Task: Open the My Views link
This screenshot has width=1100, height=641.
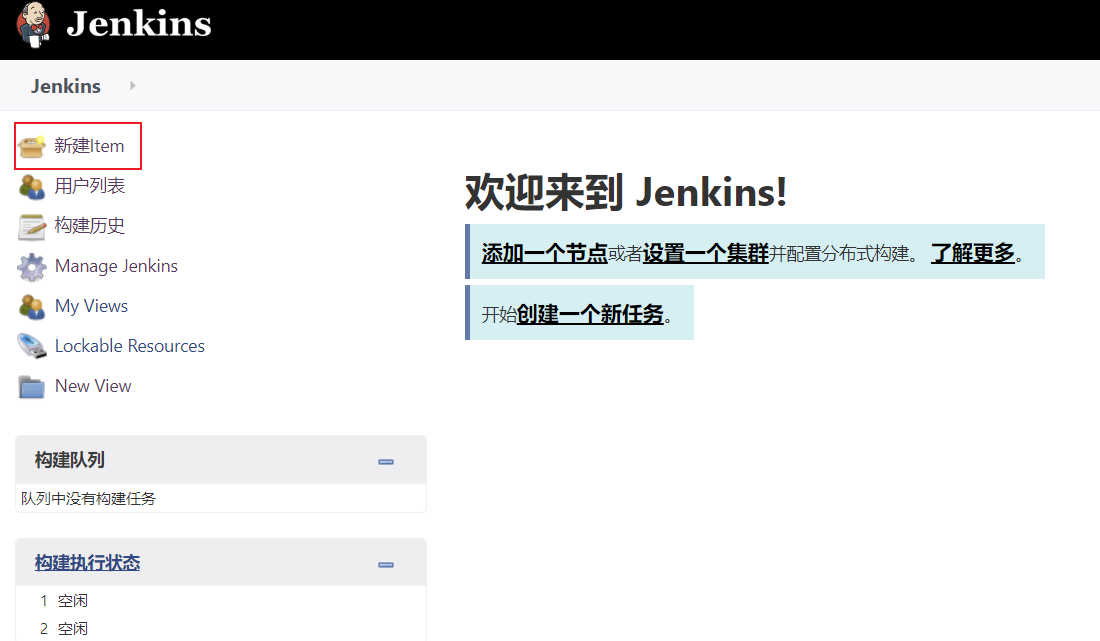Action: pyautogui.click(x=91, y=306)
